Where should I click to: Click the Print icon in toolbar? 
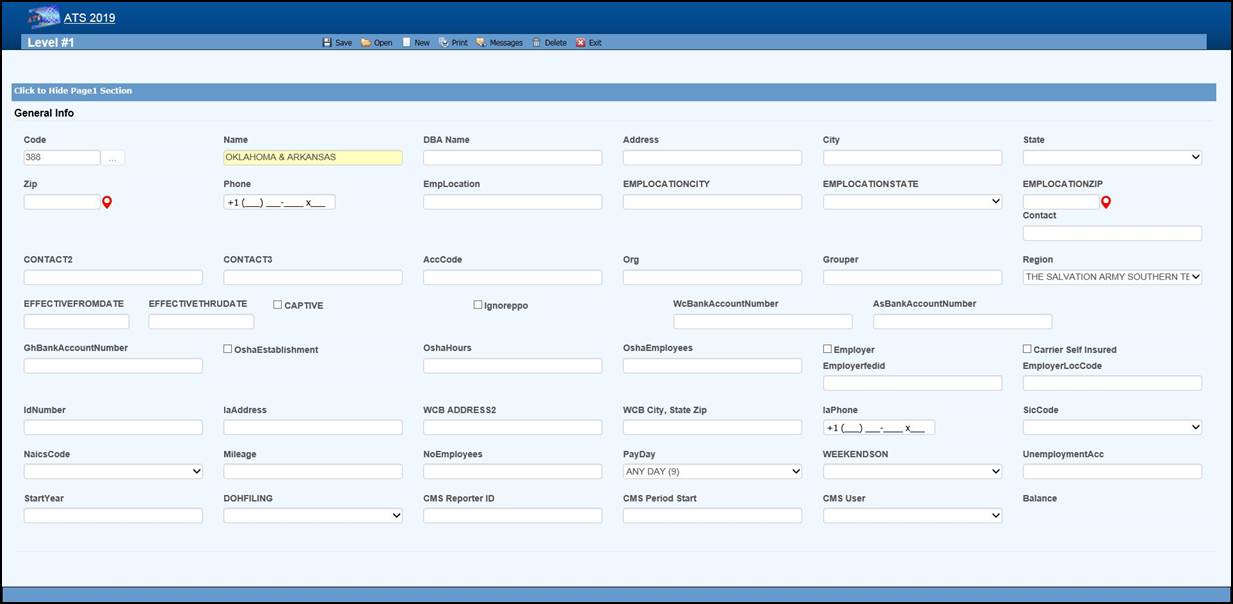coord(444,43)
